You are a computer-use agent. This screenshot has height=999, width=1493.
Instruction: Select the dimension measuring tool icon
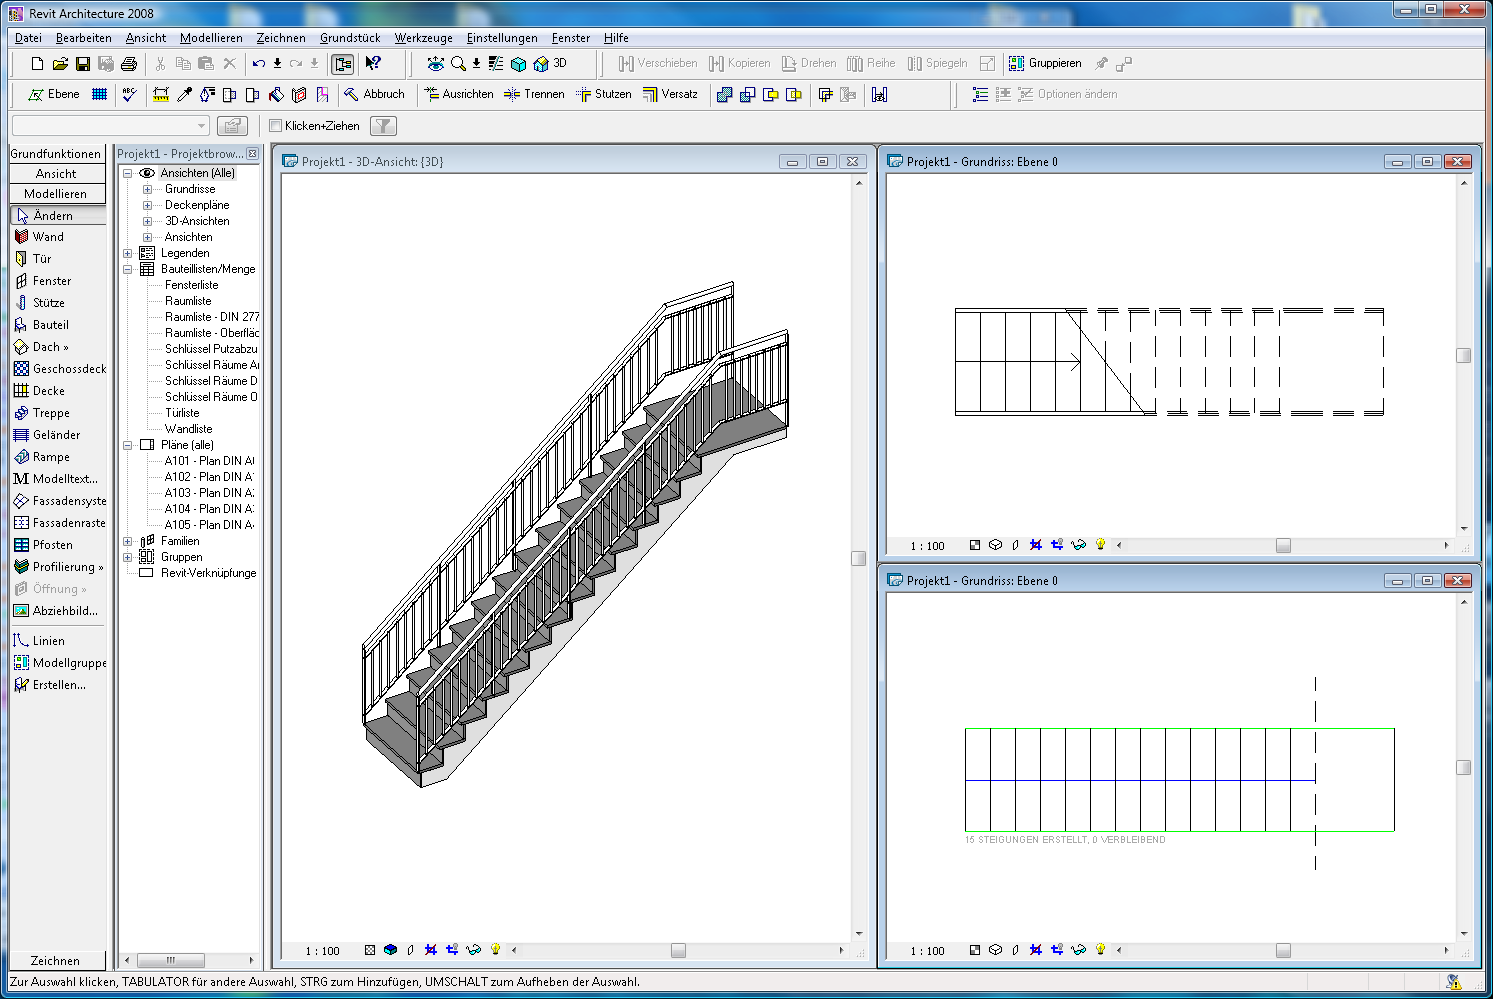(161, 94)
